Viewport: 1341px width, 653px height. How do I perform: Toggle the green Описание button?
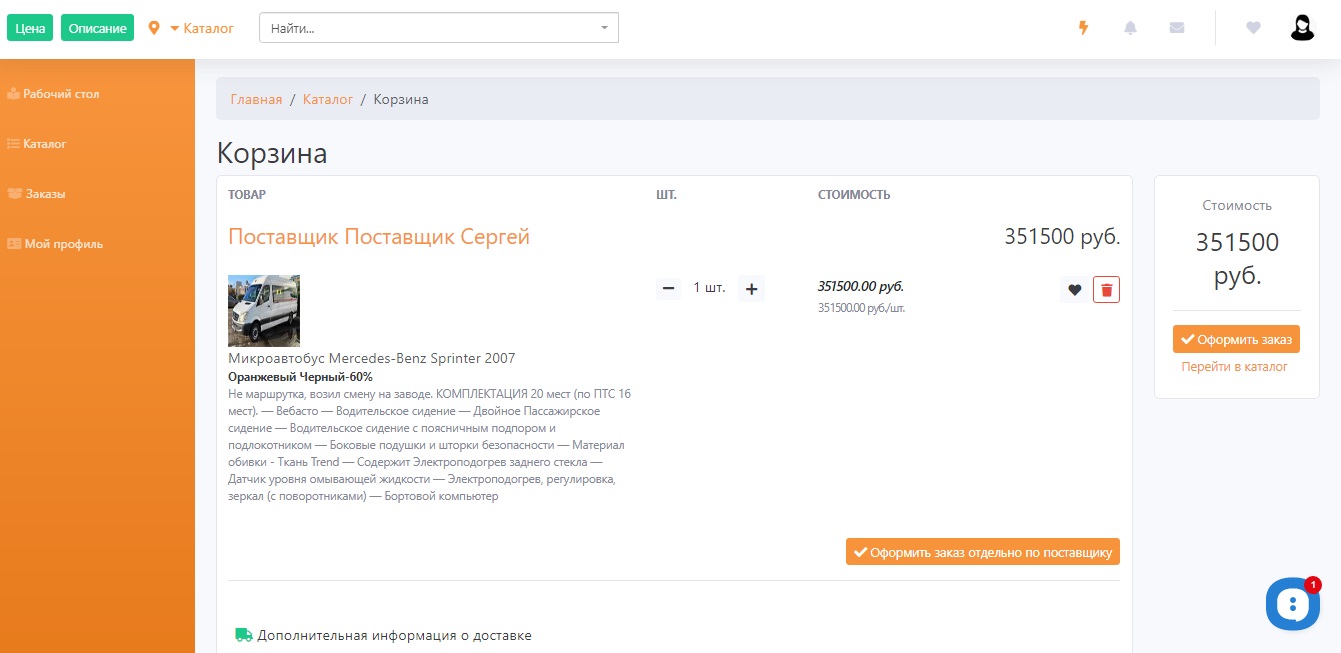[x=97, y=28]
